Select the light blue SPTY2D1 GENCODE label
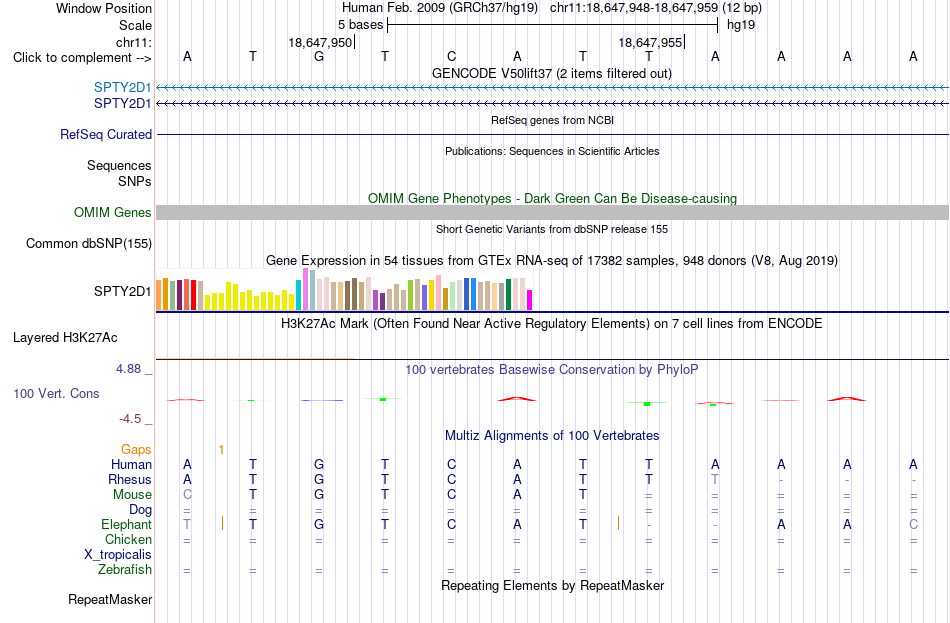Screen dimensions: 950x623 122,88
